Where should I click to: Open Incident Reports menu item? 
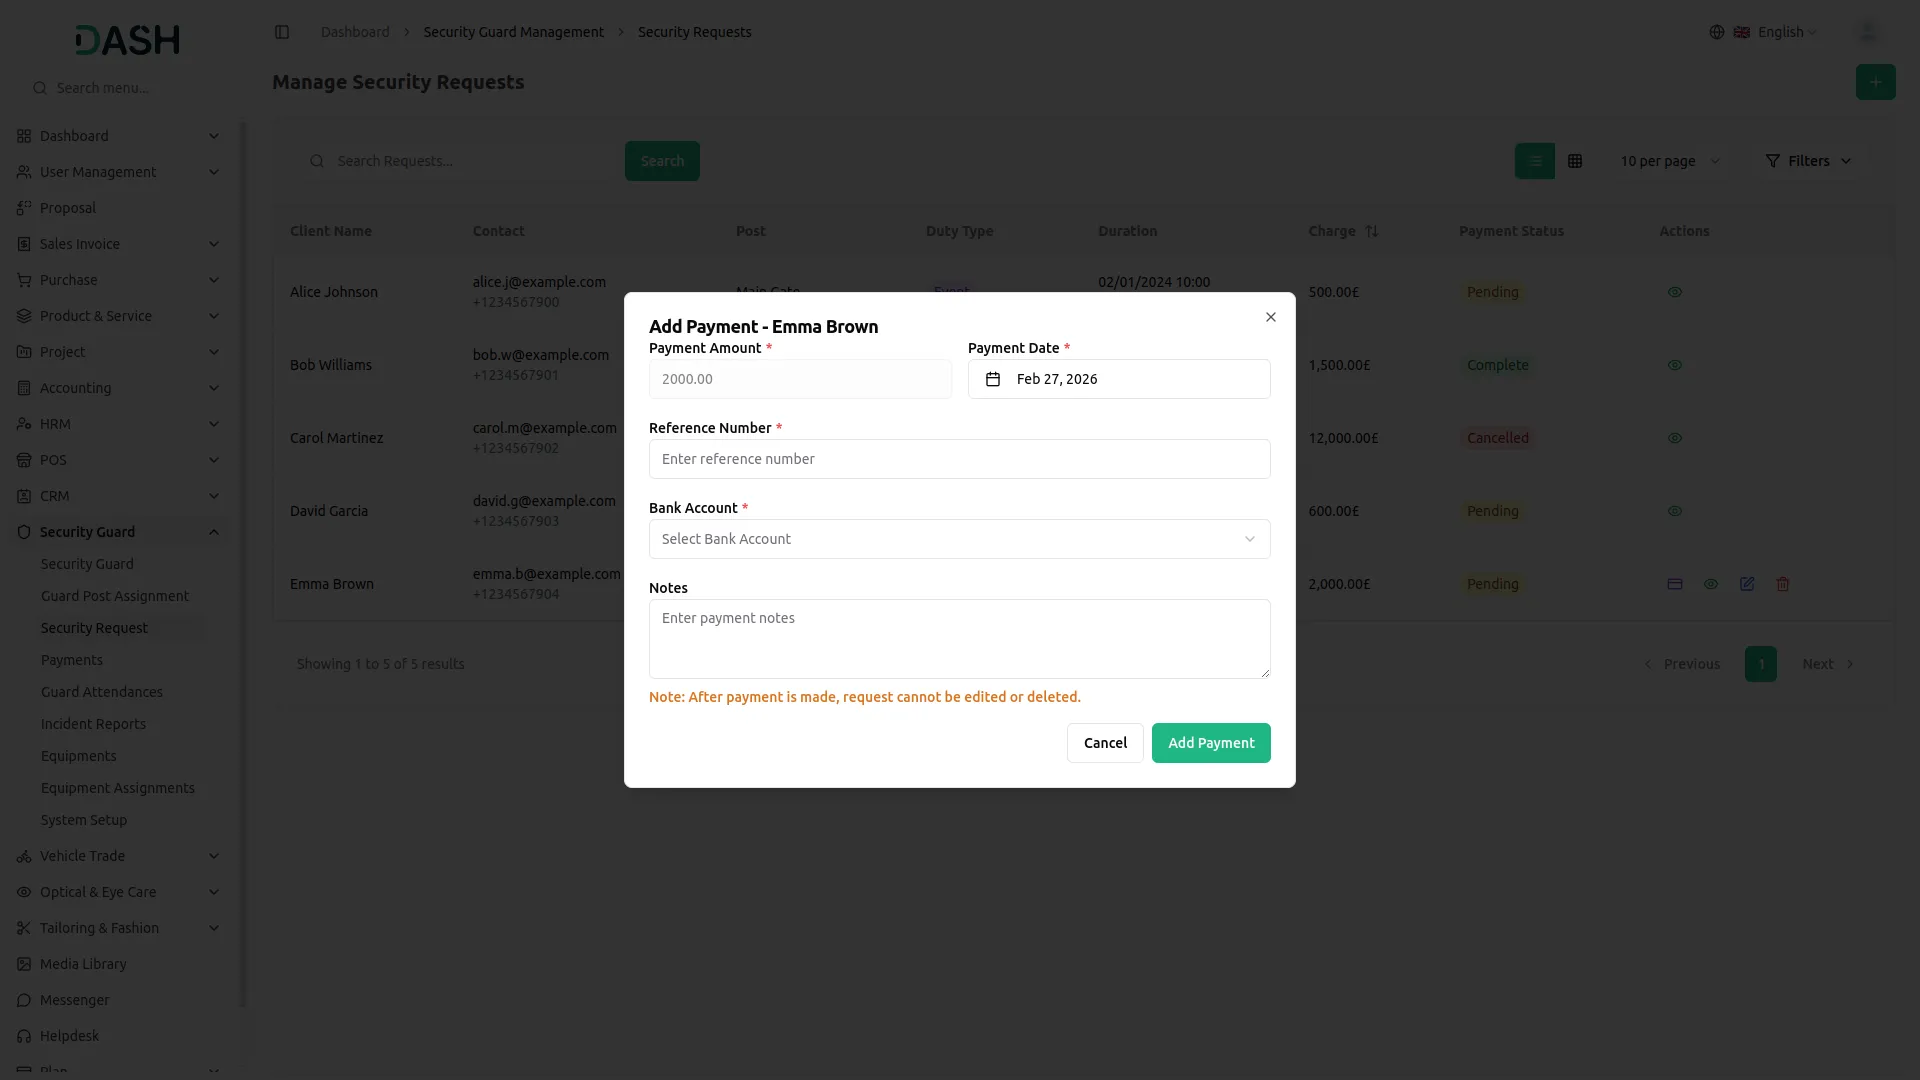click(x=93, y=724)
